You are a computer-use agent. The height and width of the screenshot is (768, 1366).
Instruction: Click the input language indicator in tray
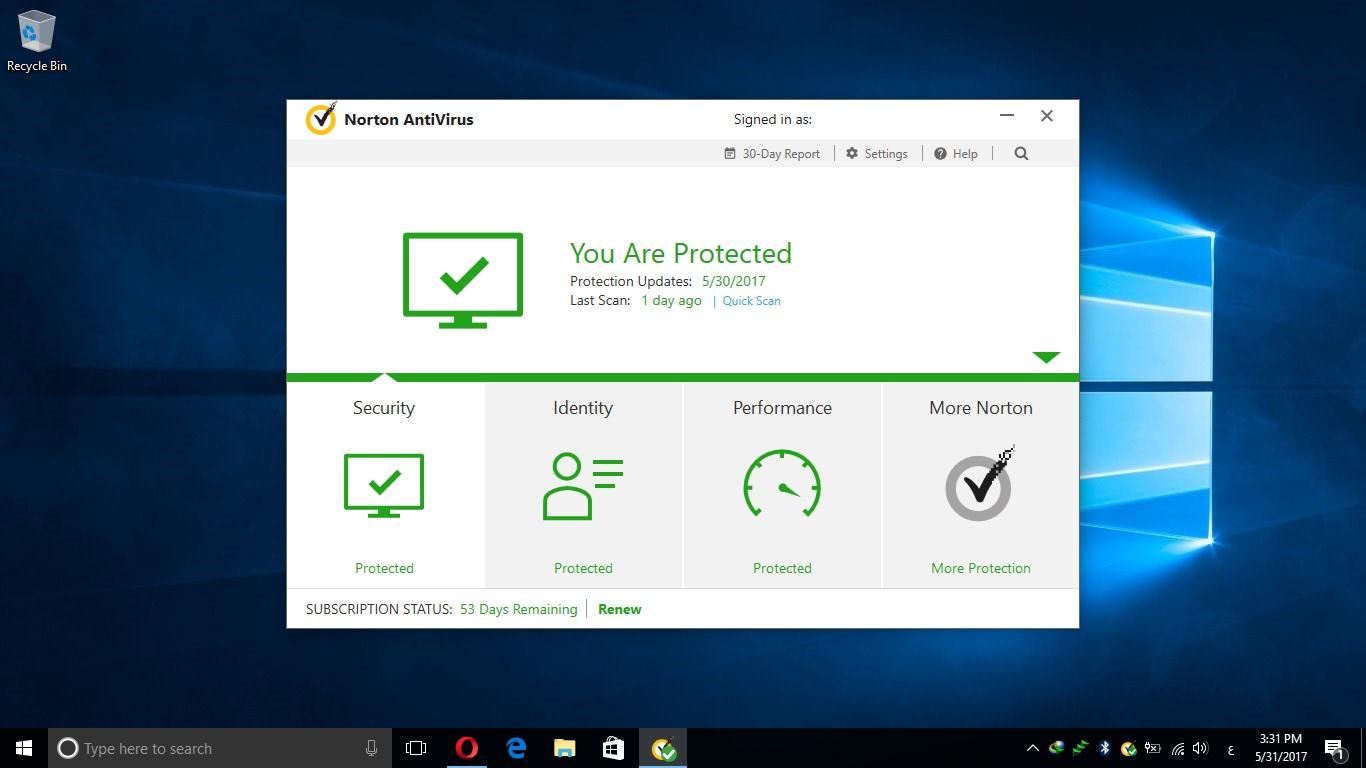pyautogui.click(x=1230, y=748)
